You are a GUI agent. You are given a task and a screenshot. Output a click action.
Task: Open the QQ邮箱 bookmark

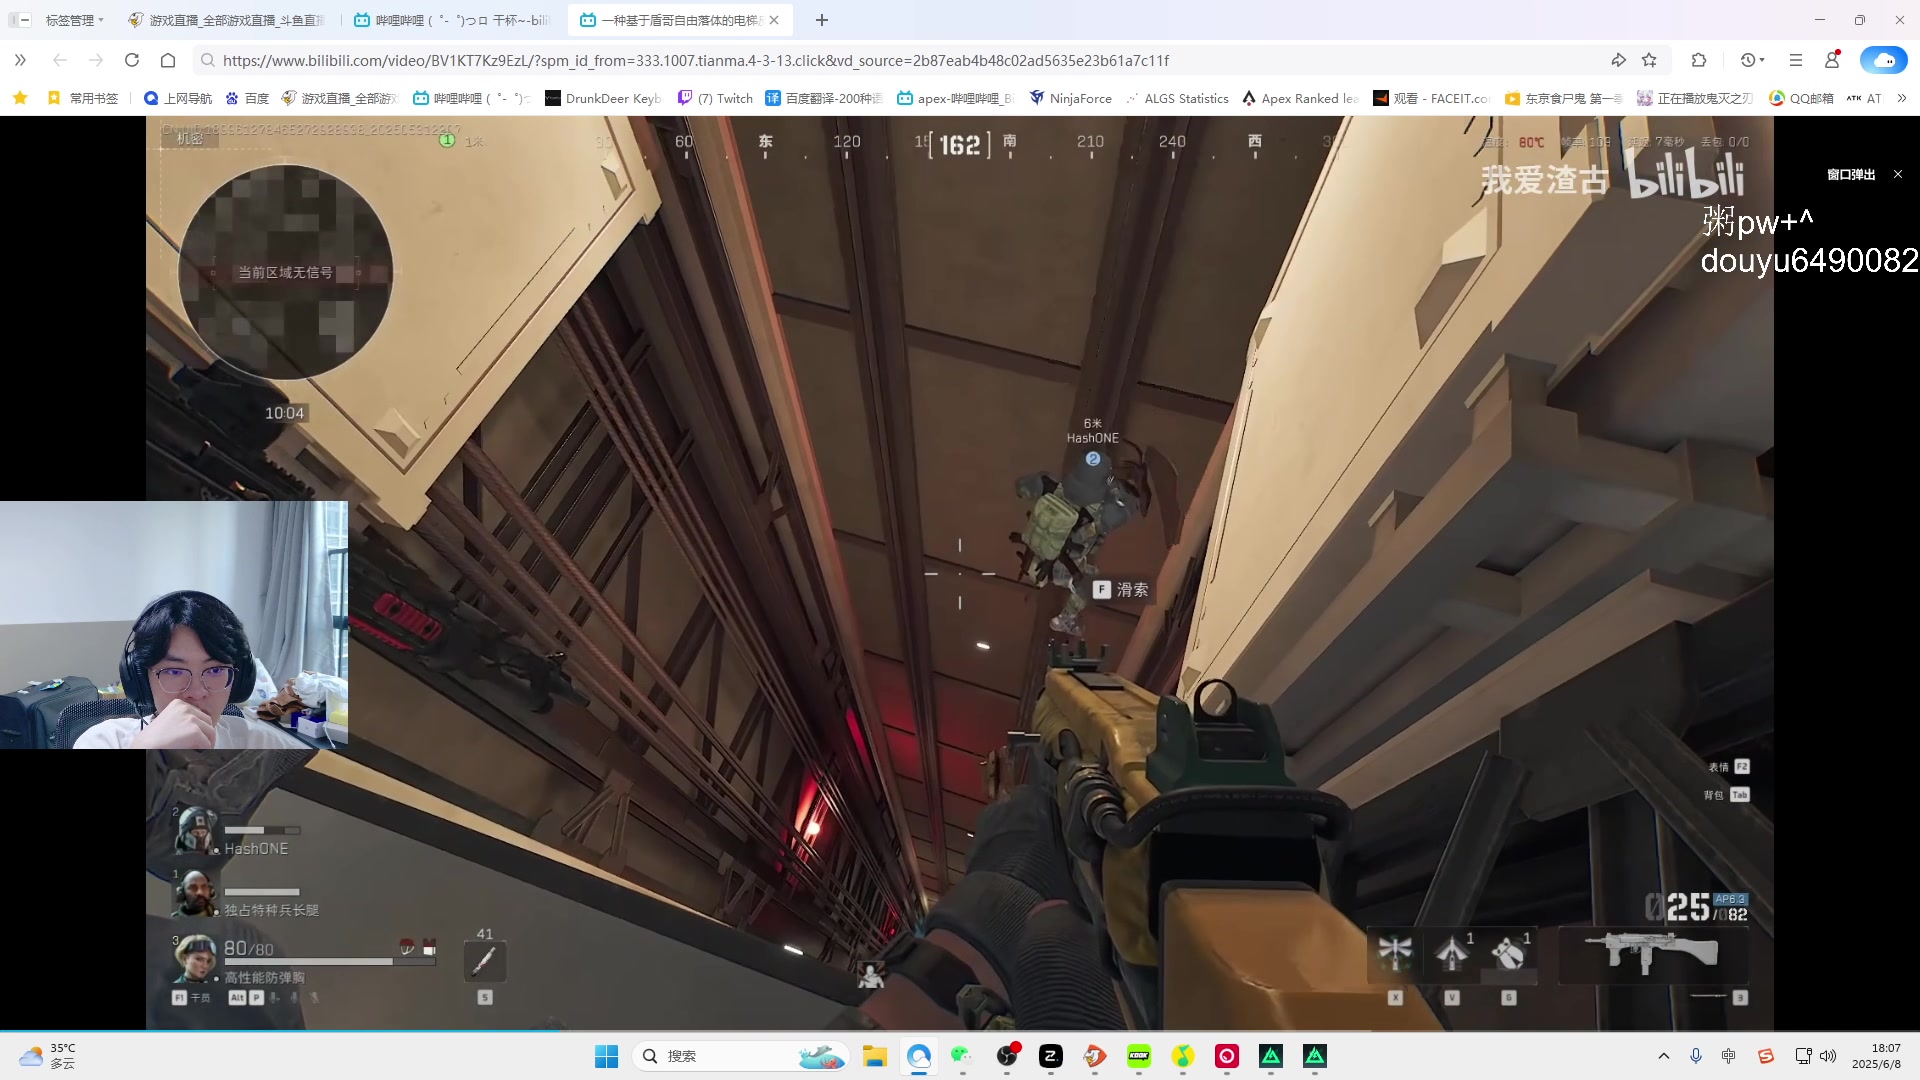[1802, 98]
